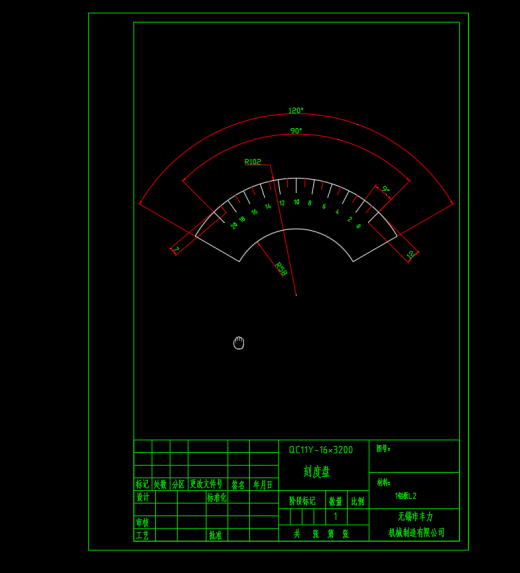Screen dimensions: 520x573
Task: Select the material value ending in L2
Action: click(406, 496)
